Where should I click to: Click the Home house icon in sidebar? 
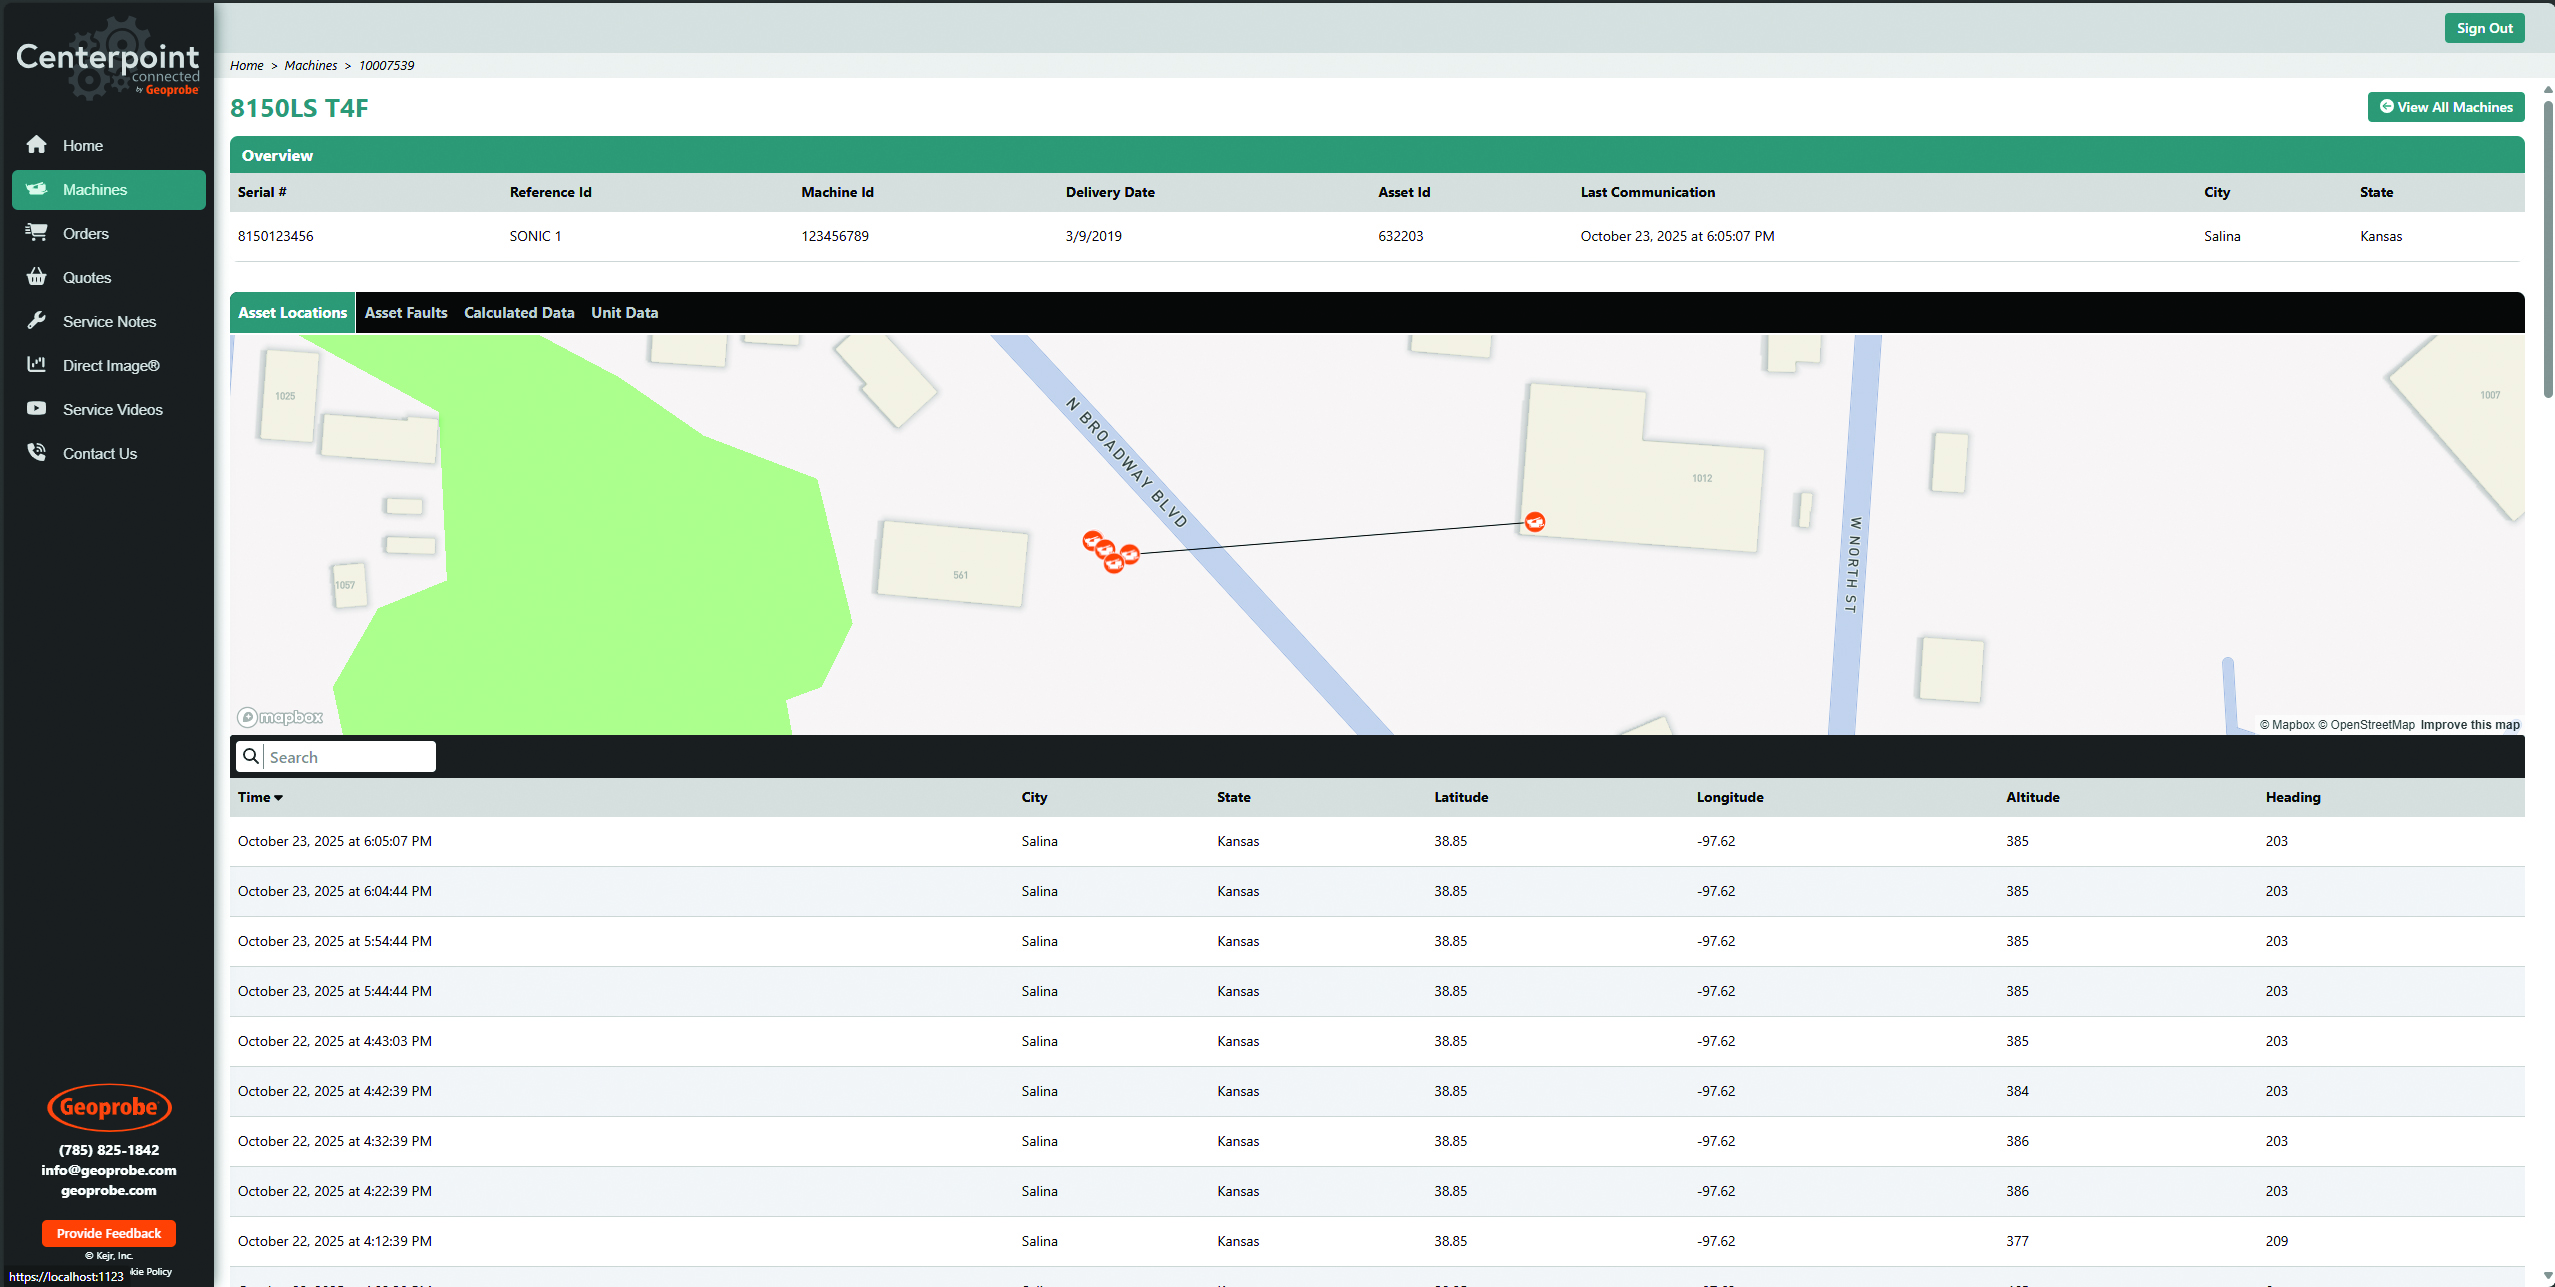(37, 145)
